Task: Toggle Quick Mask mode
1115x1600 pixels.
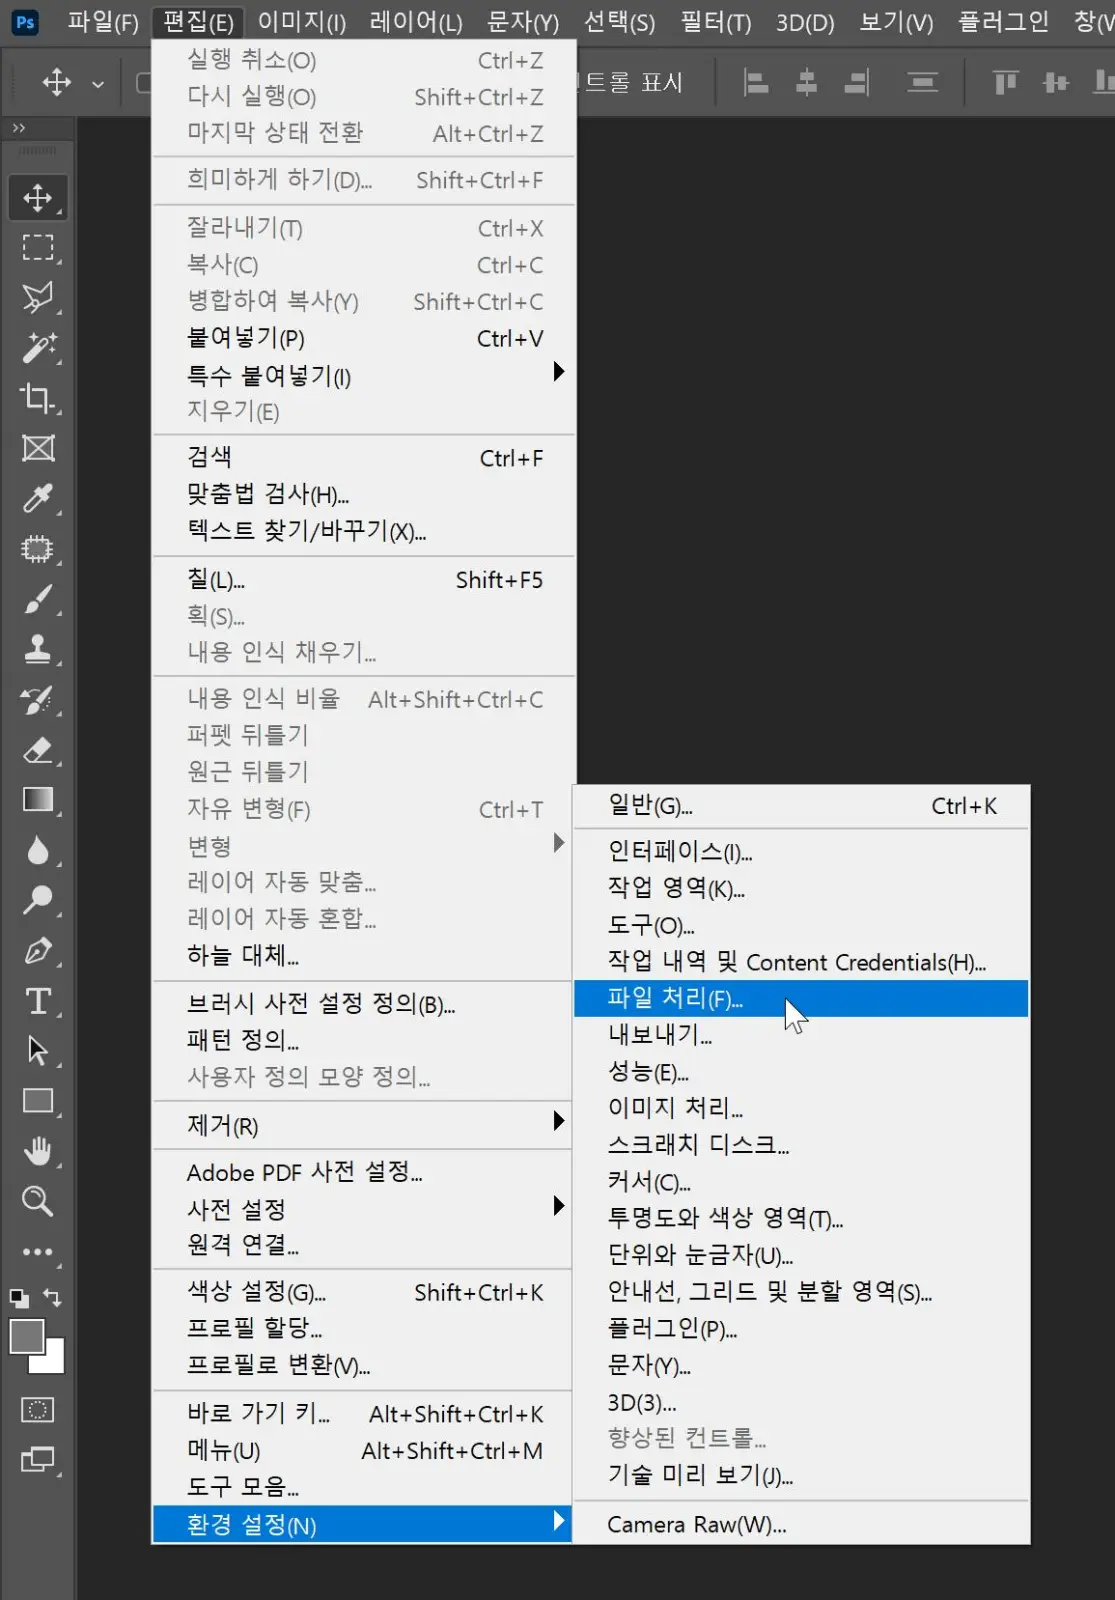Action: click(x=38, y=1410)
